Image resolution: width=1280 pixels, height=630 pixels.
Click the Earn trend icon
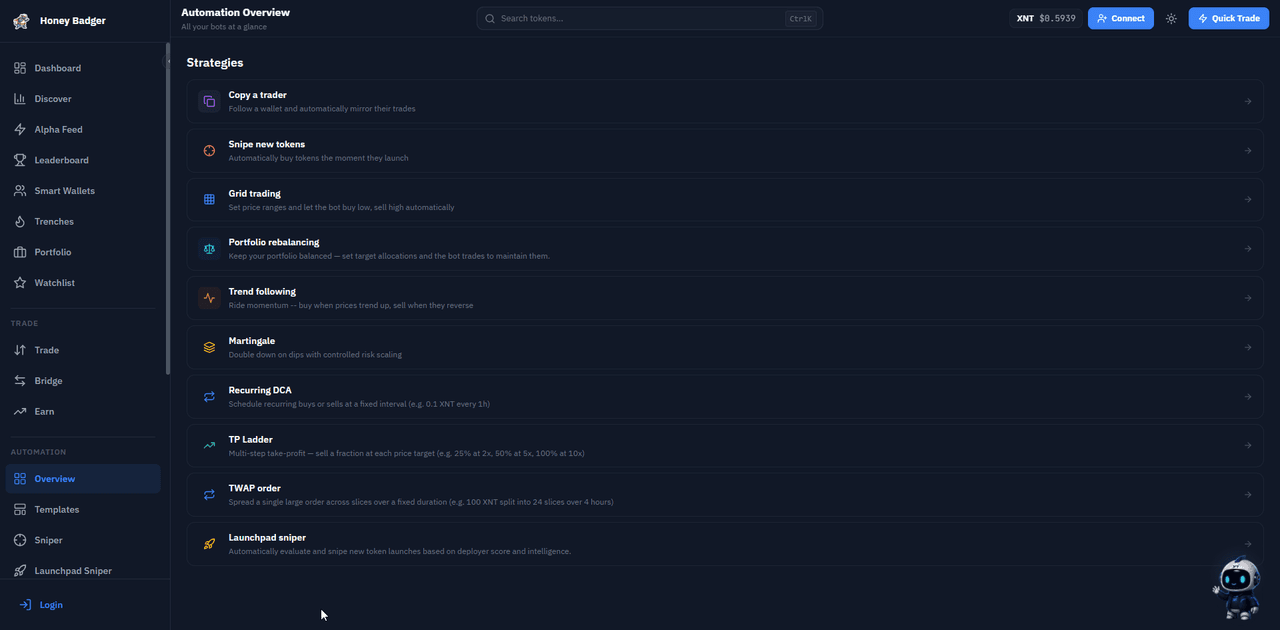click(x=20, y=412)
